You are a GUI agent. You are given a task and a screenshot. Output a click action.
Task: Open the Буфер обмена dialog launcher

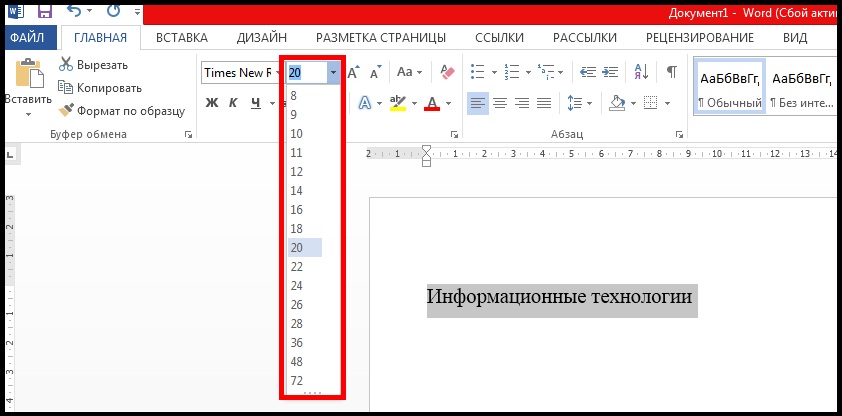click(188, 135)
